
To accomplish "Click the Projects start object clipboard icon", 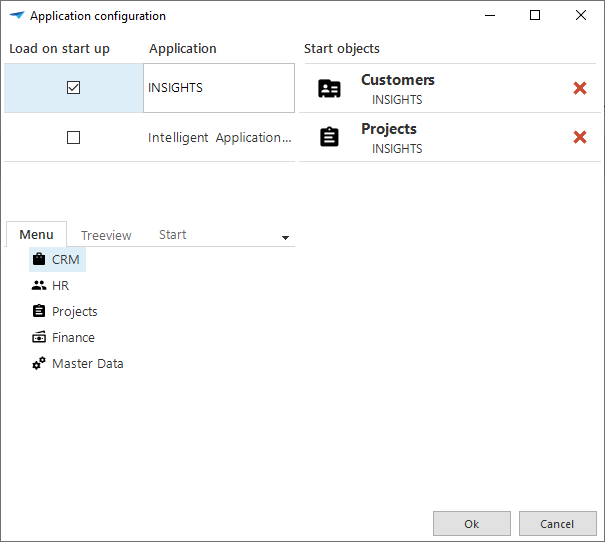I will pos(329,137).
